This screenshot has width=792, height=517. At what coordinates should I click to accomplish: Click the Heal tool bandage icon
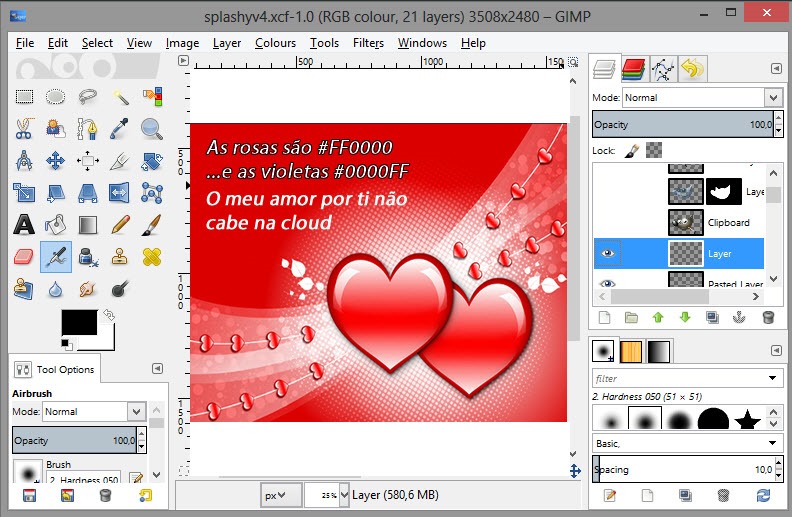tap(151, 257)
